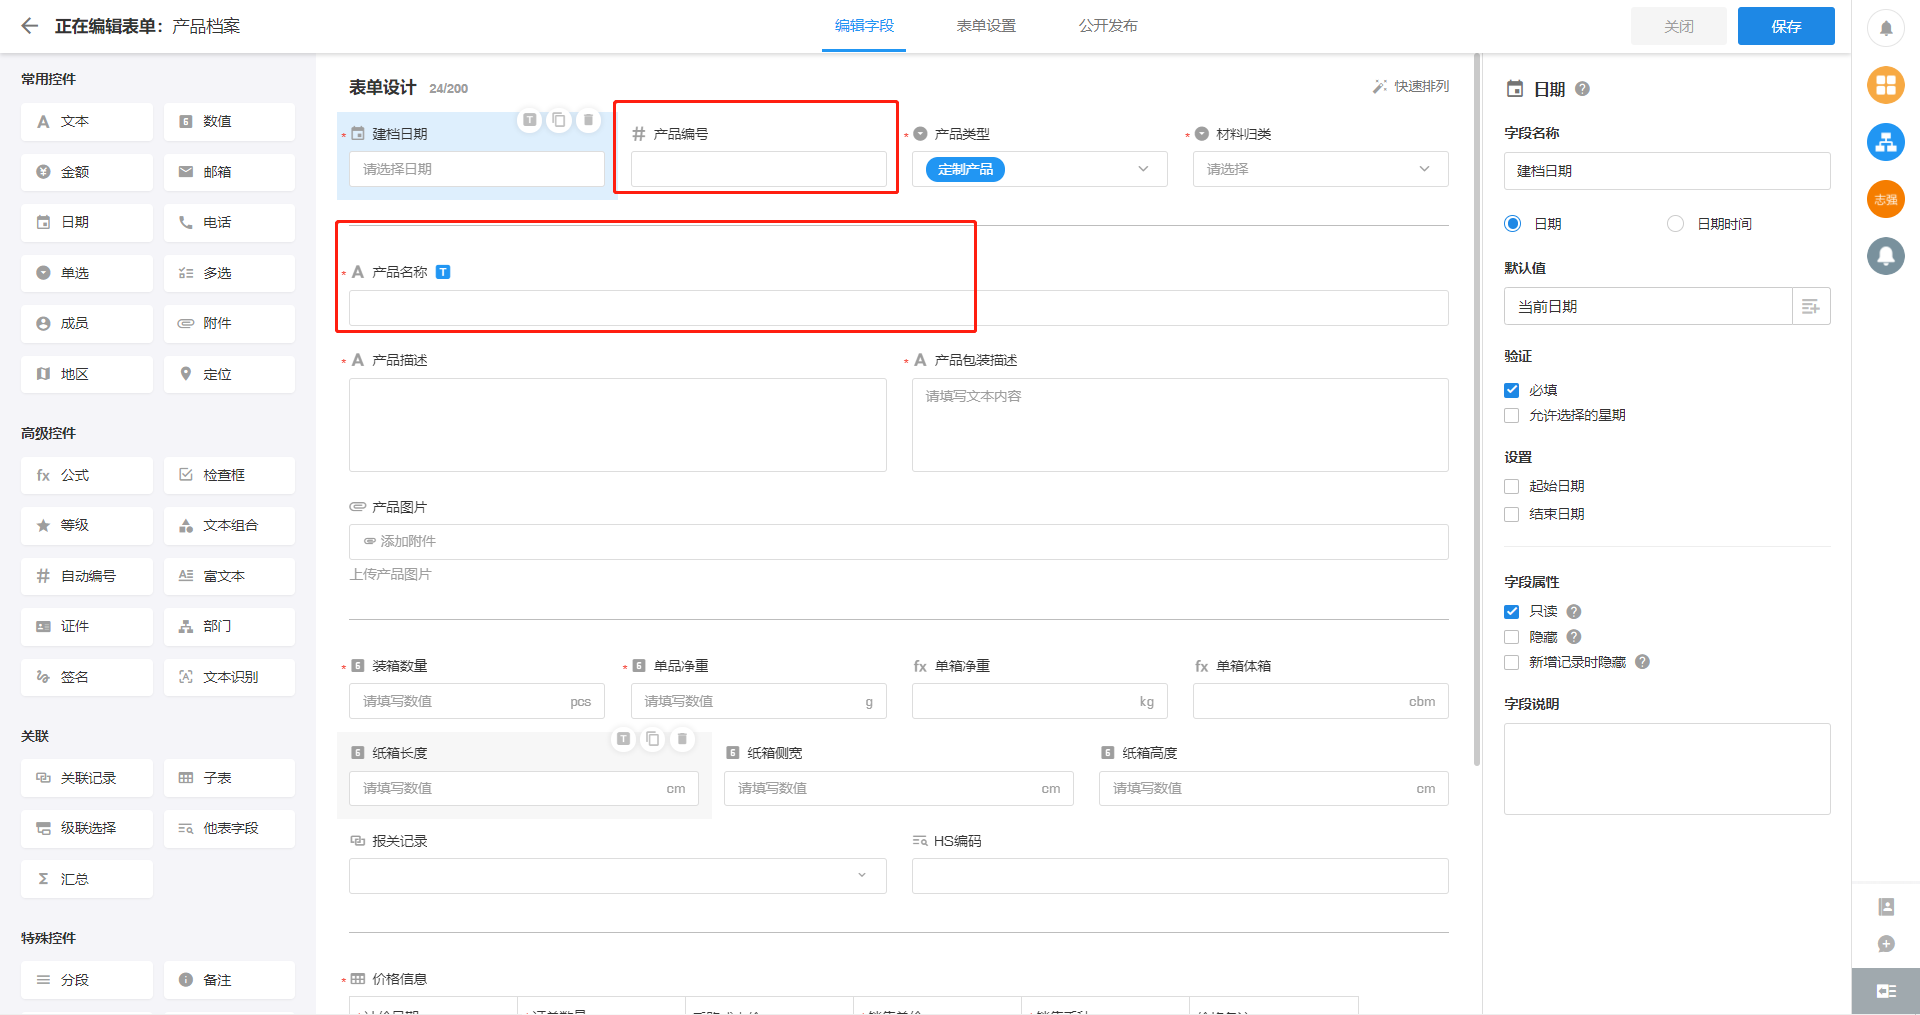Switch to the 表单设置 tab
The height and width of the screenshot is (1015, 1920).
(986, 26)
